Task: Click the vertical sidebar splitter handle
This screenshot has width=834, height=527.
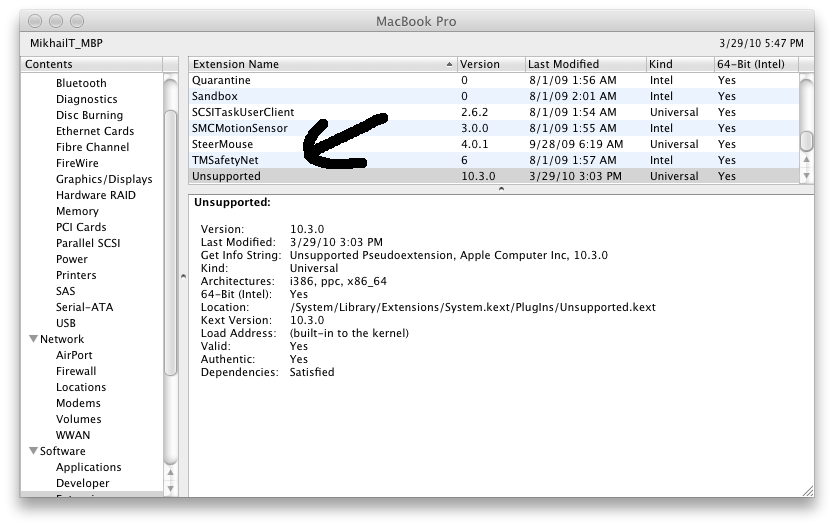Action: [x=183, y=276]
